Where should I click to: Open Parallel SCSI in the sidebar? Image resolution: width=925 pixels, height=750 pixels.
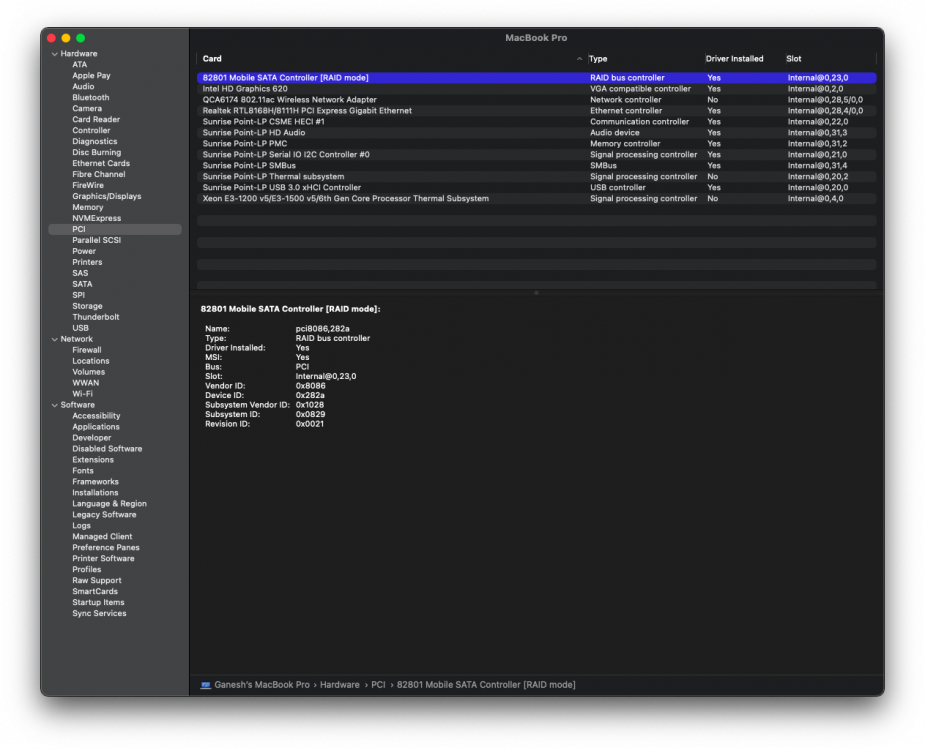[97, 240]
